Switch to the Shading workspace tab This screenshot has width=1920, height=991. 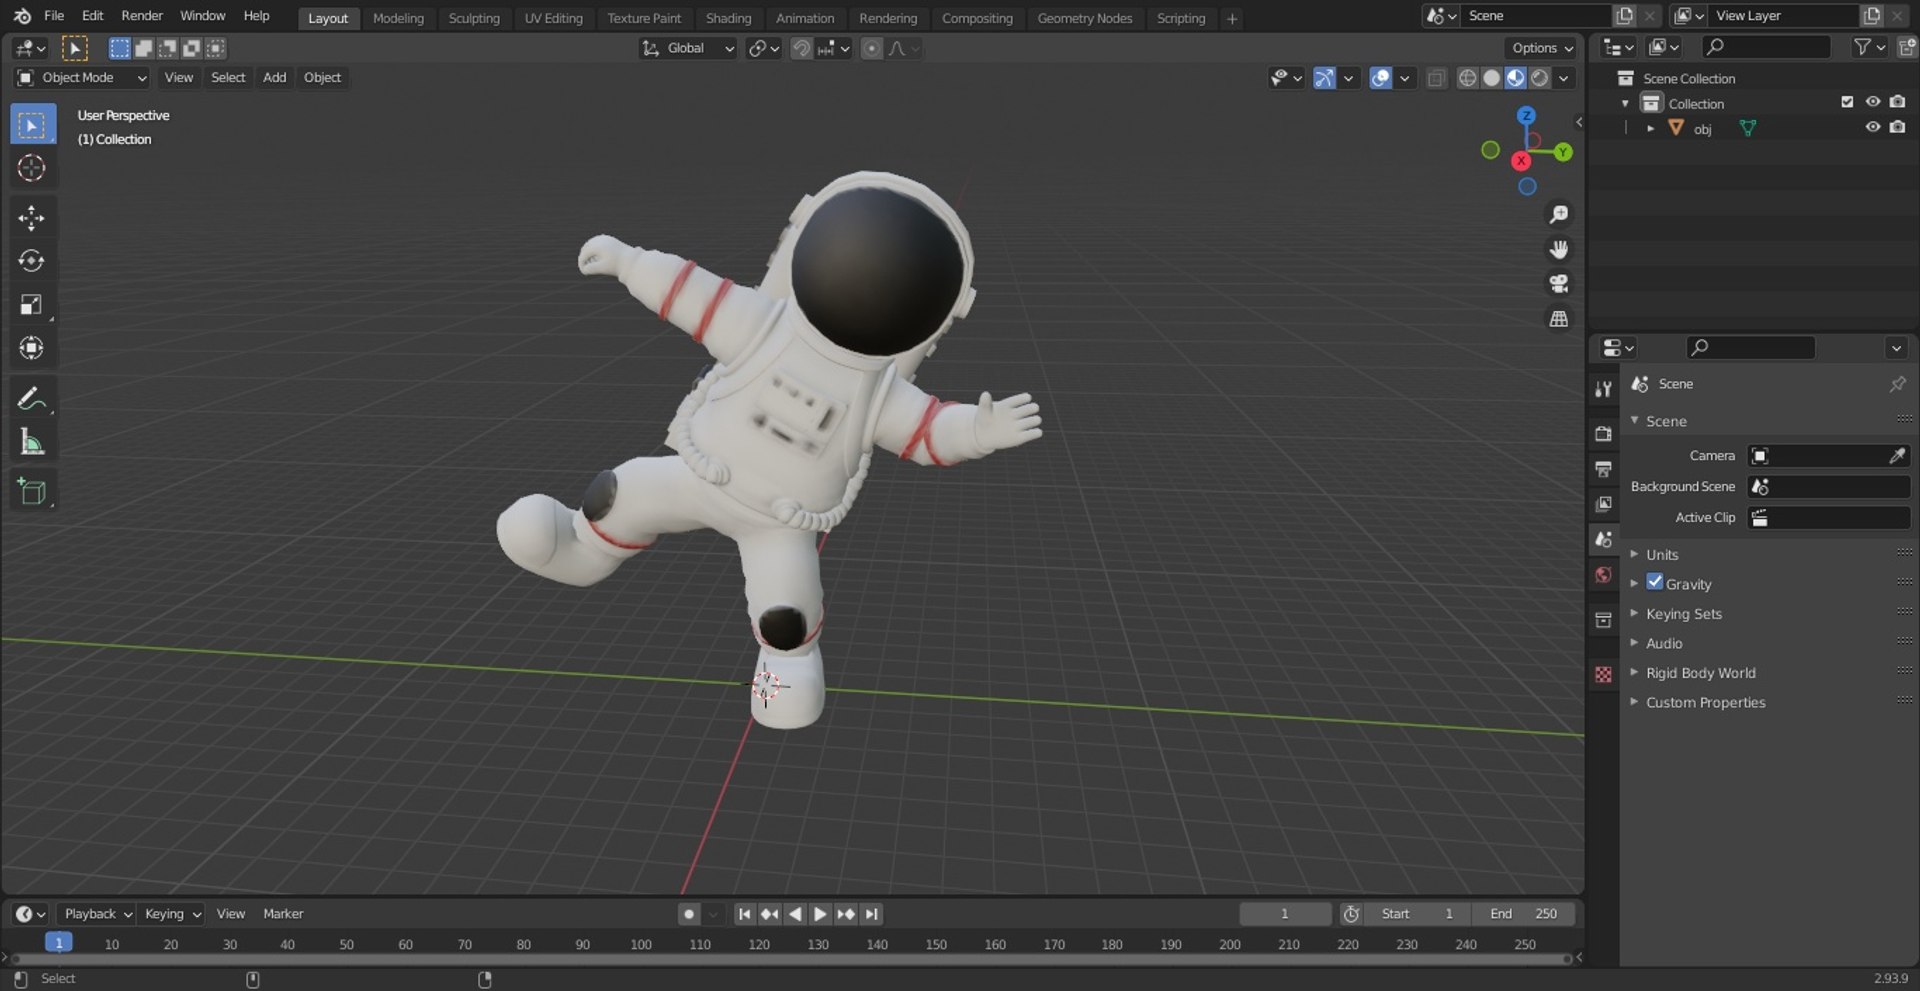(x=728, y=18)
